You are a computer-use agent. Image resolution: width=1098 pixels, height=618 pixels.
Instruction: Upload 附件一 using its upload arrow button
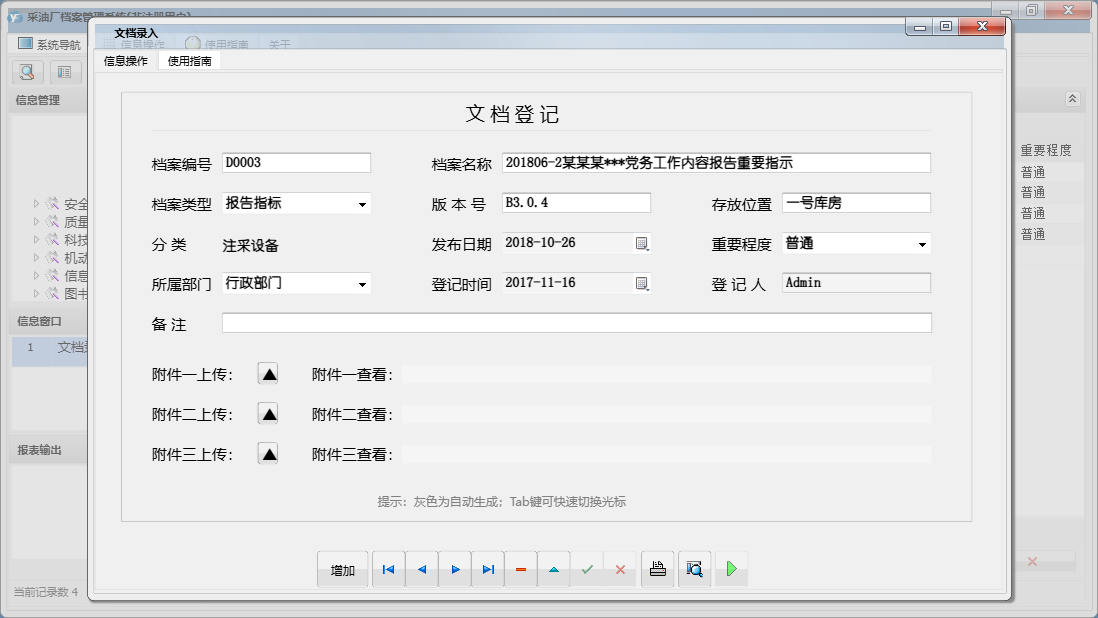click(x=268, y=372)
